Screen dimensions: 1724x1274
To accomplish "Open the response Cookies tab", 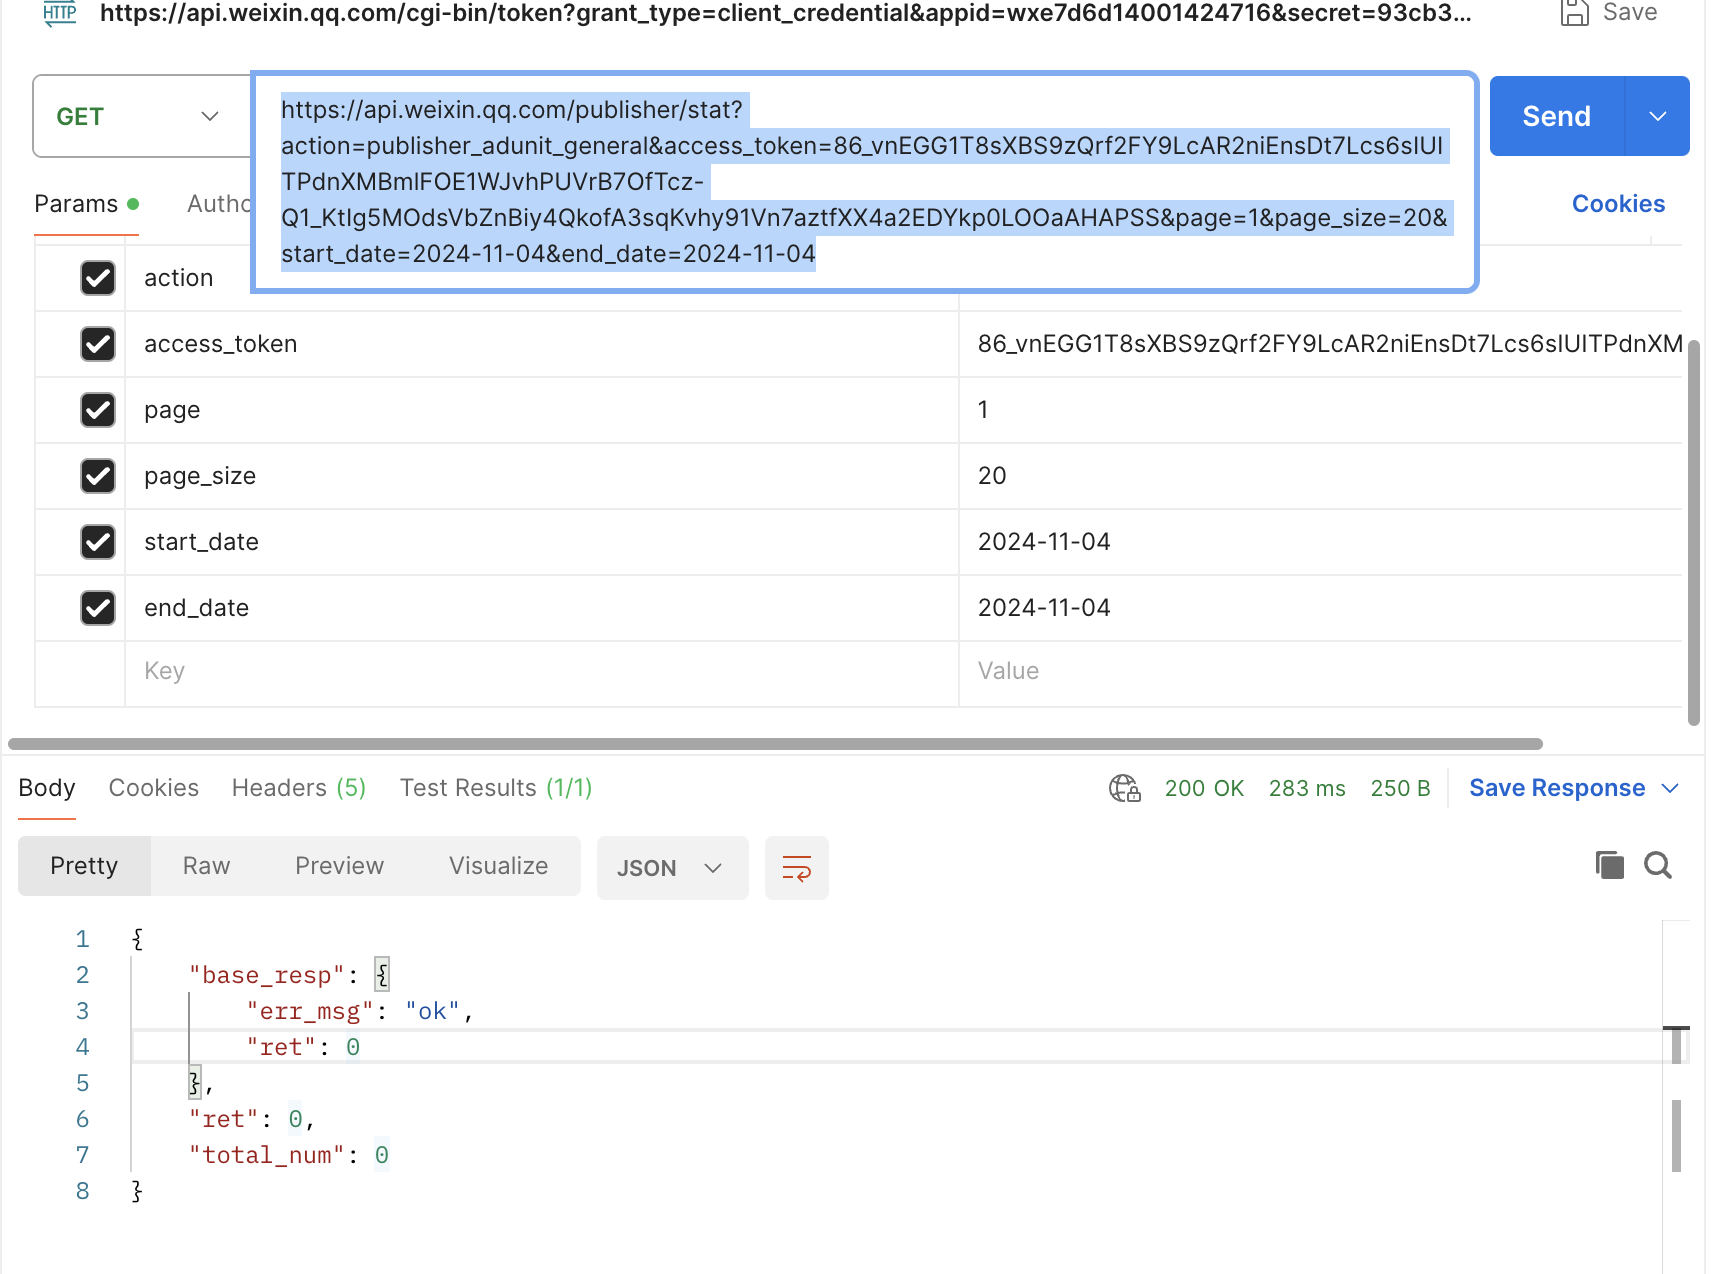I will click(154, 788).
